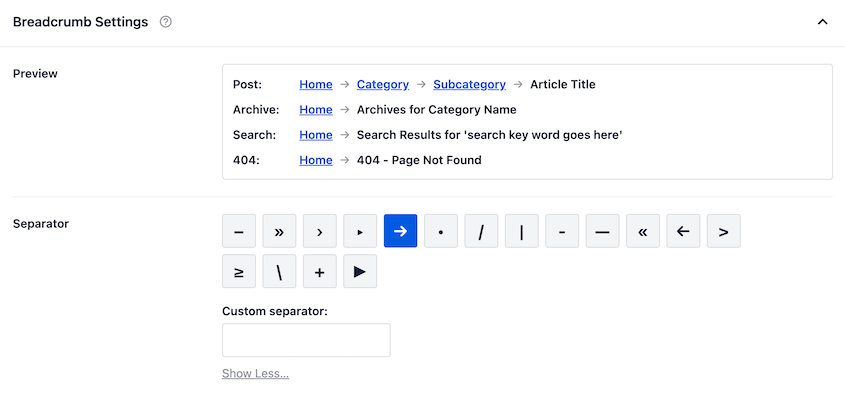The width and height of the screenshot is (845, 393).
Task: Pick the backslash \ separator
Action: 279,272
